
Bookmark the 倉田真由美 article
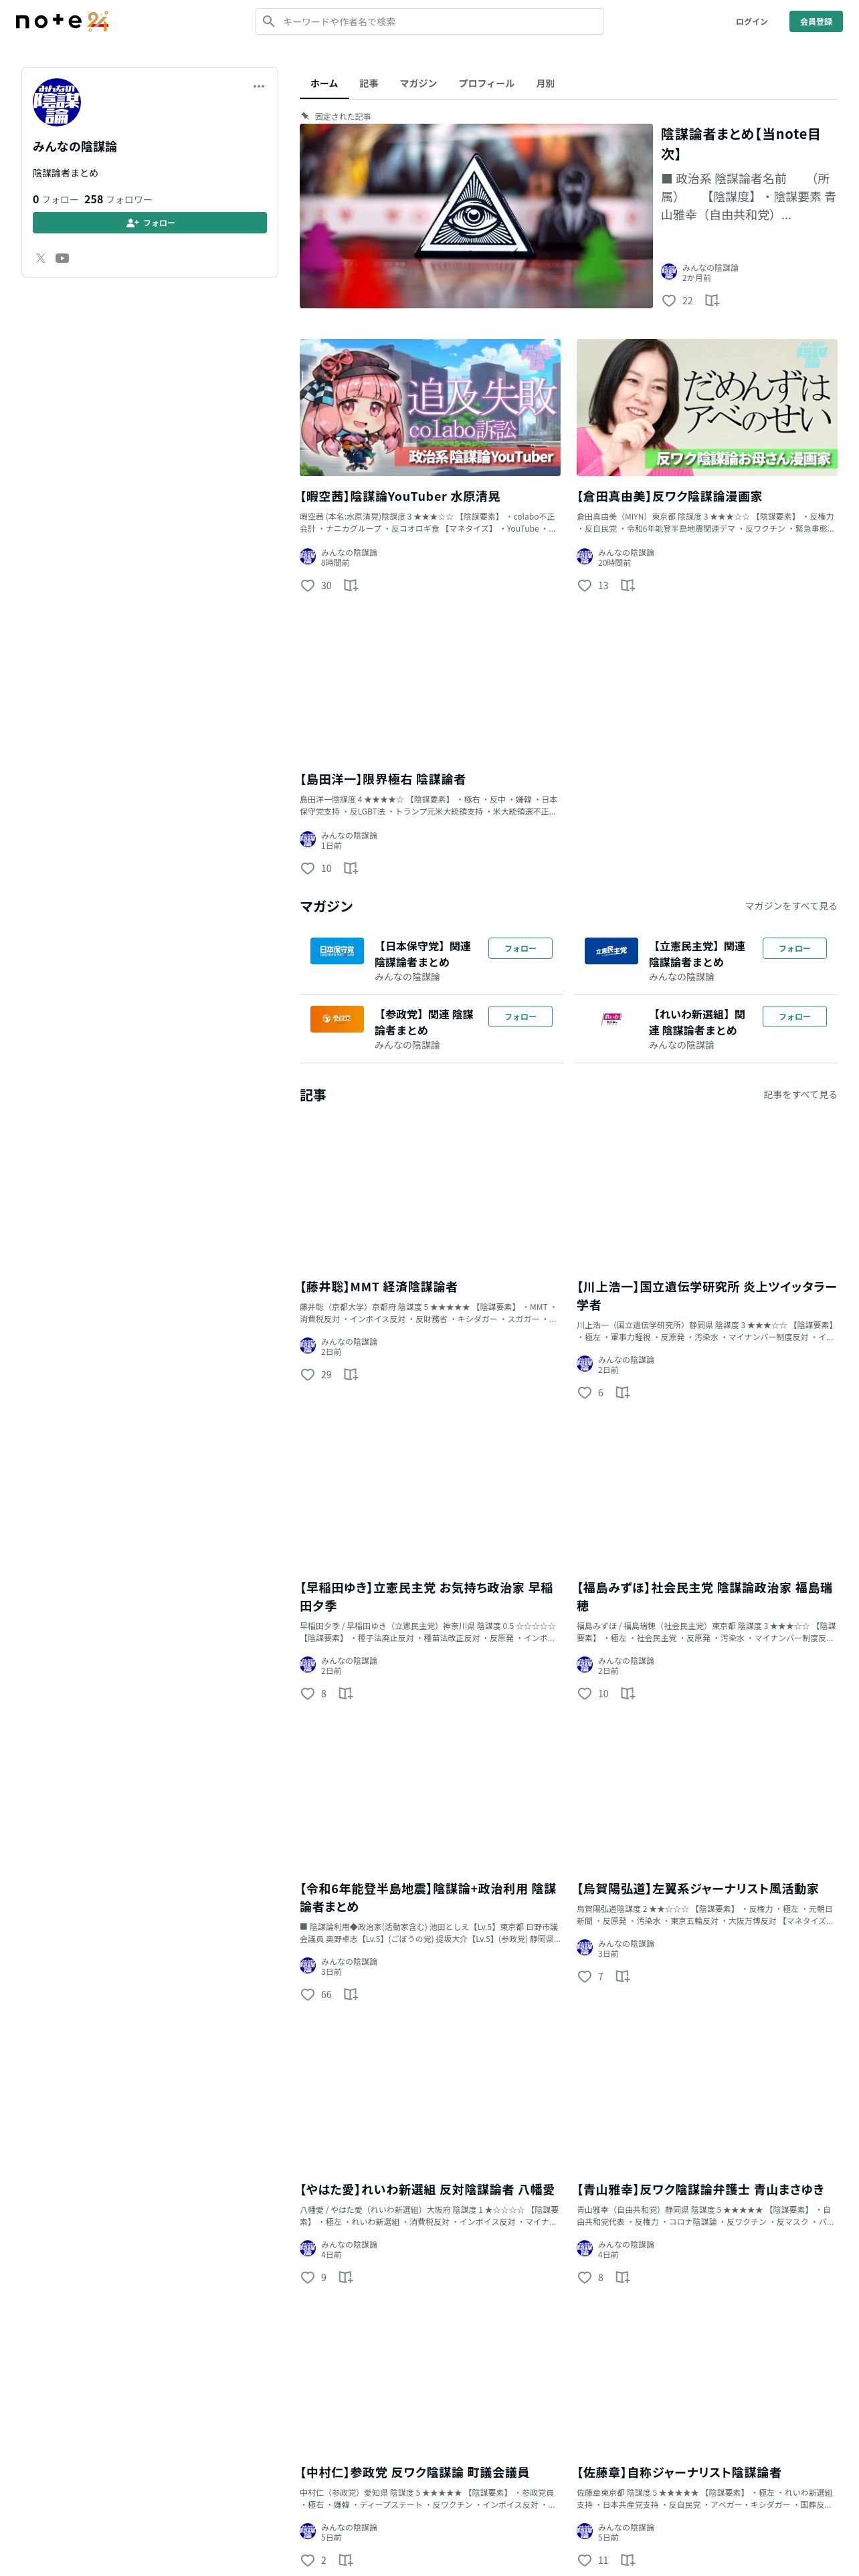tap(628, 585)
